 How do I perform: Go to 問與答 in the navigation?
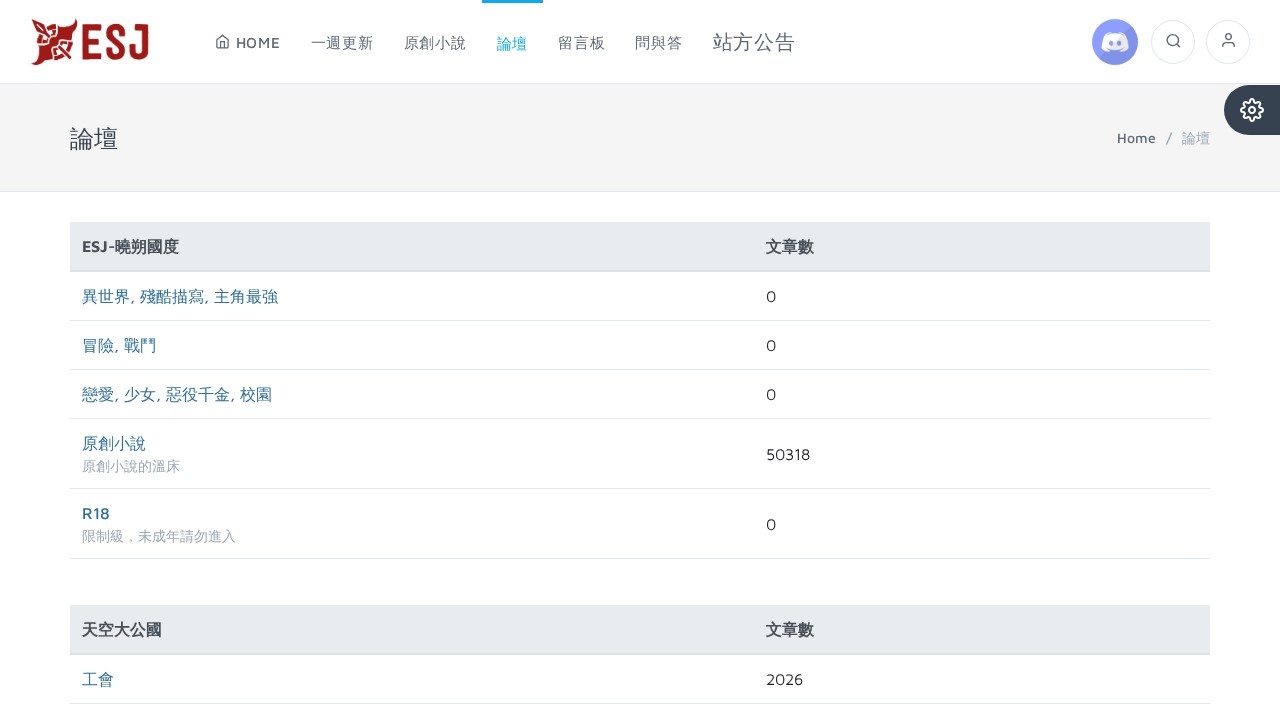pyautogui.click(x=658, y=43)
